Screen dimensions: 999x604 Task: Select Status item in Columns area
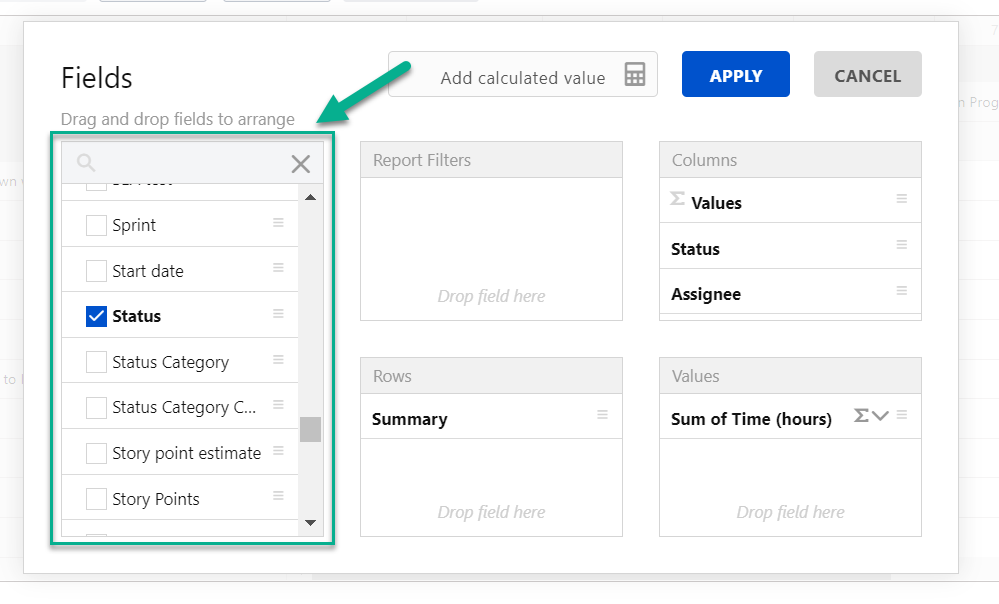tap(696, 249)
